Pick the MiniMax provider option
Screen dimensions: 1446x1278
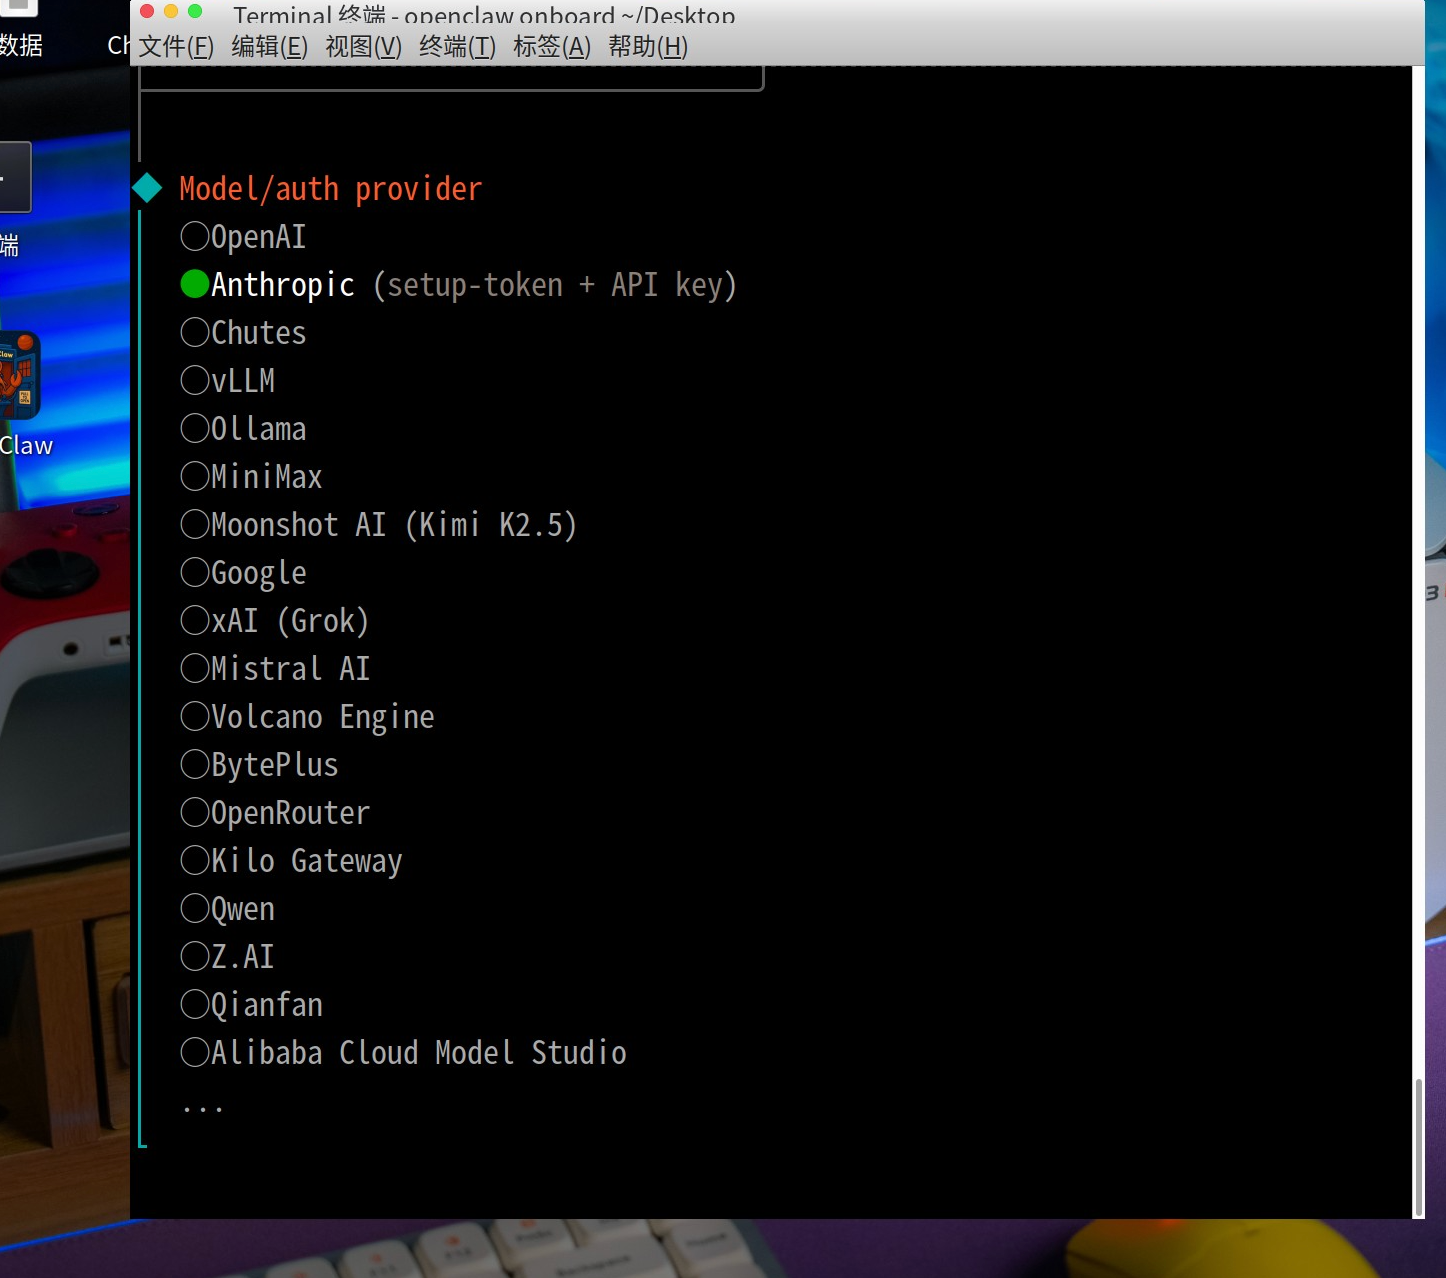[x=251, y=477]
